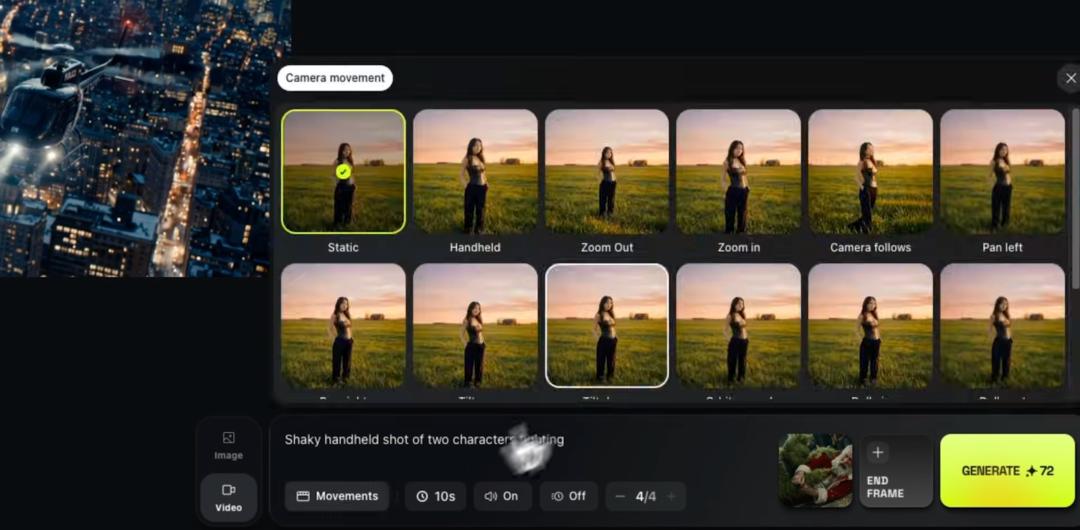This screenshot has height=530, width=1080.
Task: Switch to Video mode
Action: [x=228, y=497]
